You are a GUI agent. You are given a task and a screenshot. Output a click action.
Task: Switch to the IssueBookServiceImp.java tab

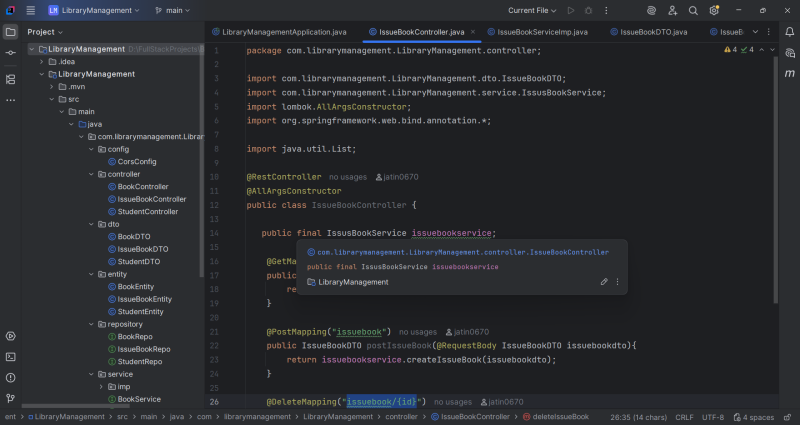[536, 32]
